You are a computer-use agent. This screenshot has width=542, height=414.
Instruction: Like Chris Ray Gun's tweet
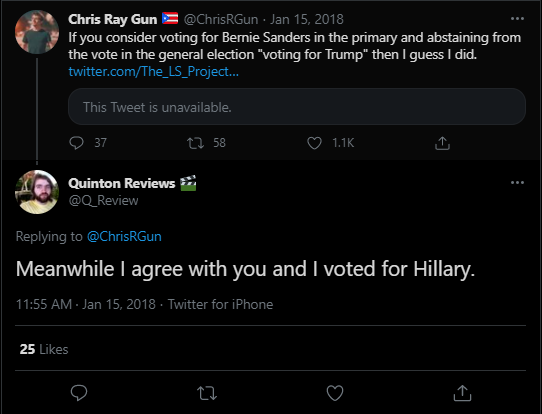[314, 143]
